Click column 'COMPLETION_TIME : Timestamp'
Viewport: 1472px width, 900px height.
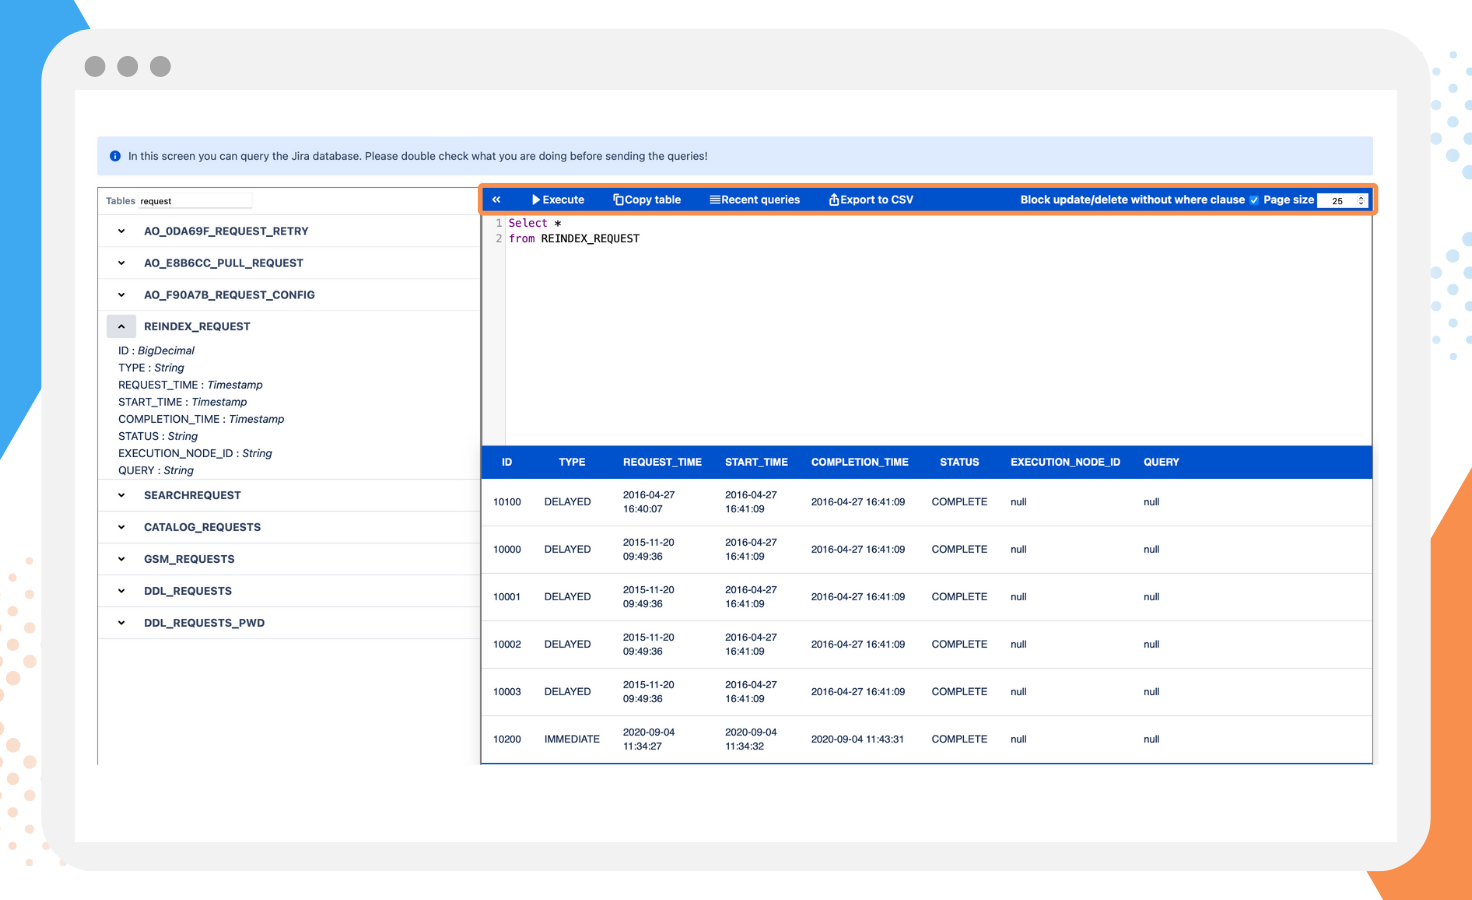[201, 419]
